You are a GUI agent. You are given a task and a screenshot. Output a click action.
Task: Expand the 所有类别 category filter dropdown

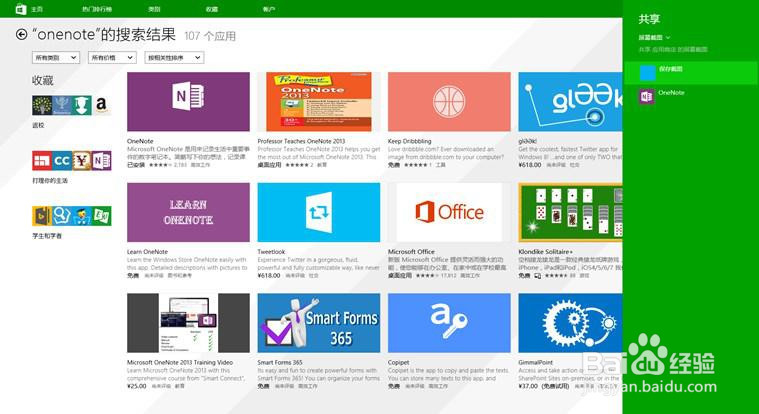click(x=56, y=58)
